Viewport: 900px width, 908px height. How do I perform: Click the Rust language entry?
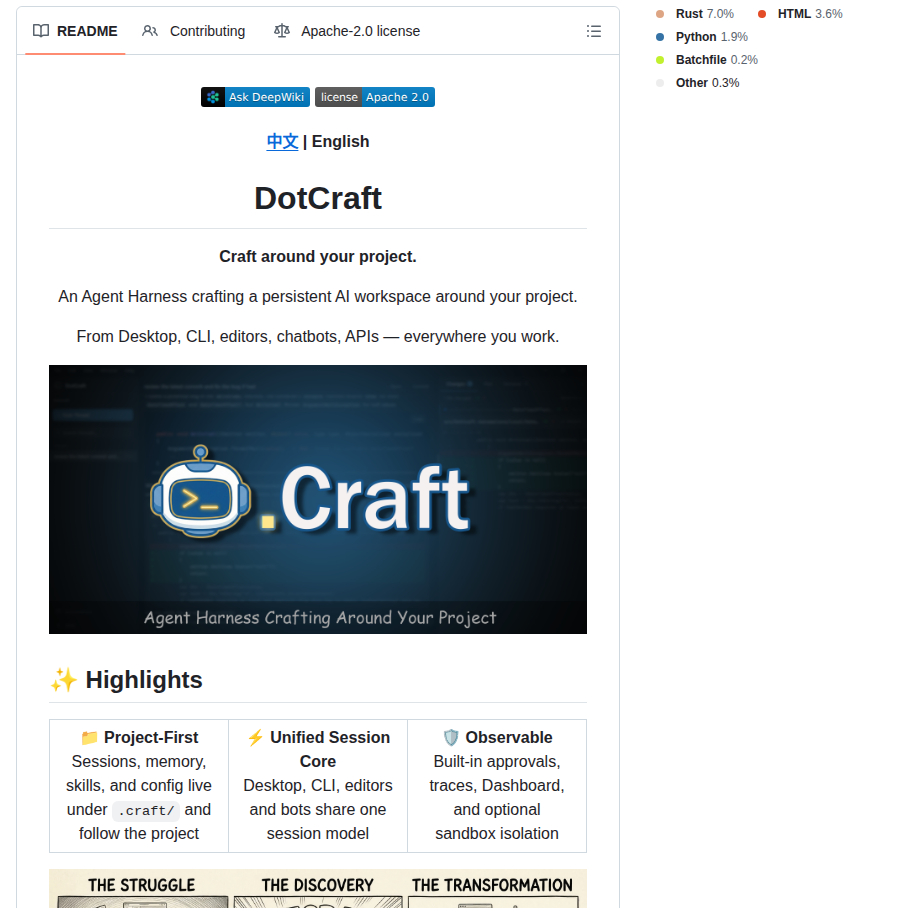[x=695, y=14]
